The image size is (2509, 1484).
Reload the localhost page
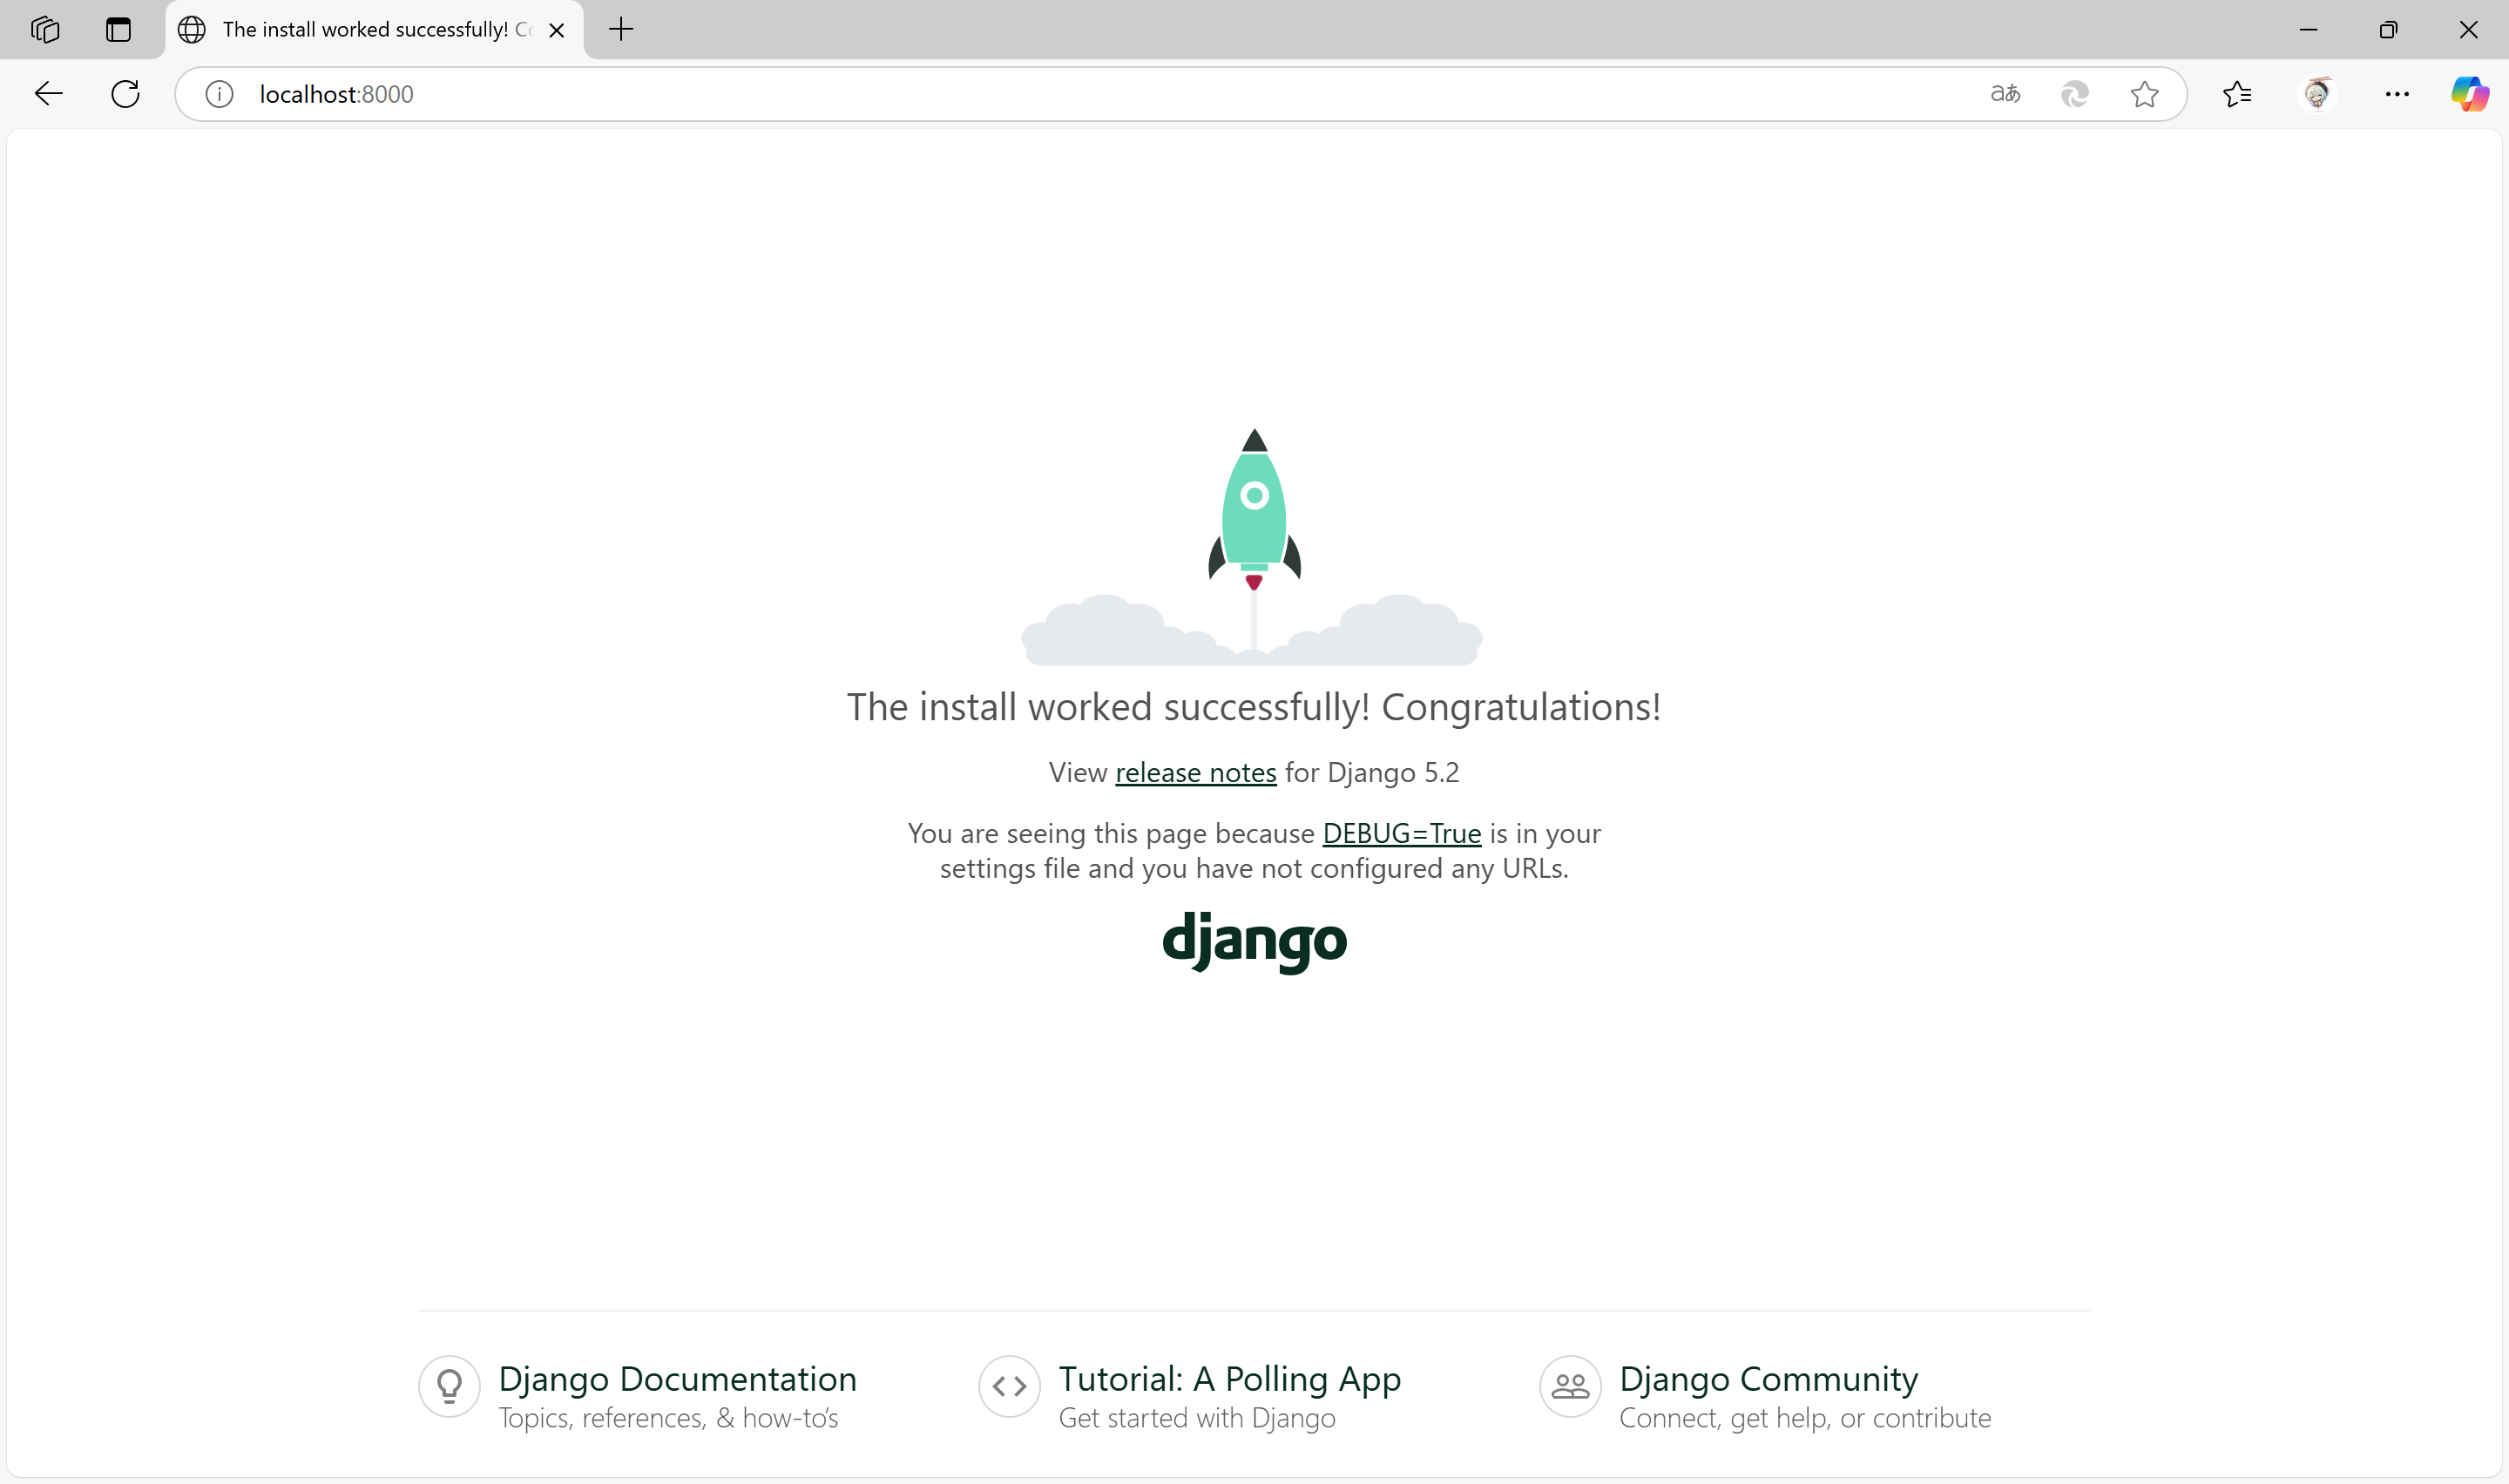125,94
